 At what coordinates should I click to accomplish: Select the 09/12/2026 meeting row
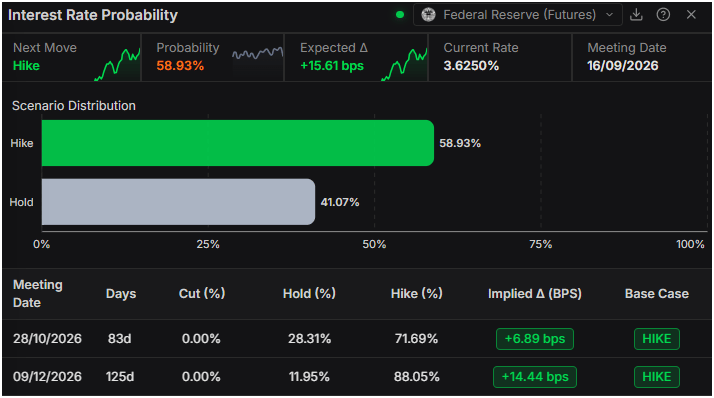(357, 377)
